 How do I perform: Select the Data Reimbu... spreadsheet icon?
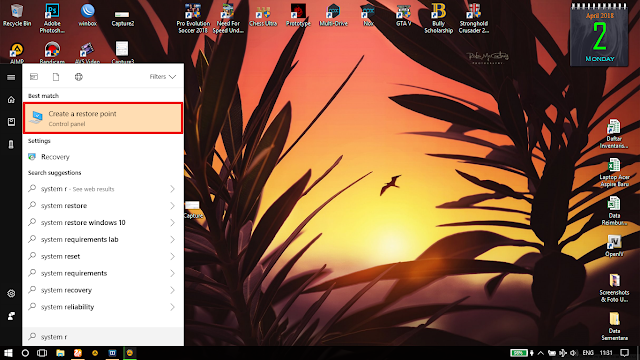point(614,211)
